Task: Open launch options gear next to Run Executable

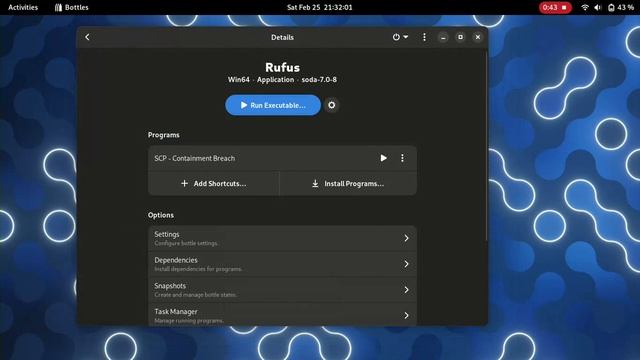Action: [x=332, y=105]
